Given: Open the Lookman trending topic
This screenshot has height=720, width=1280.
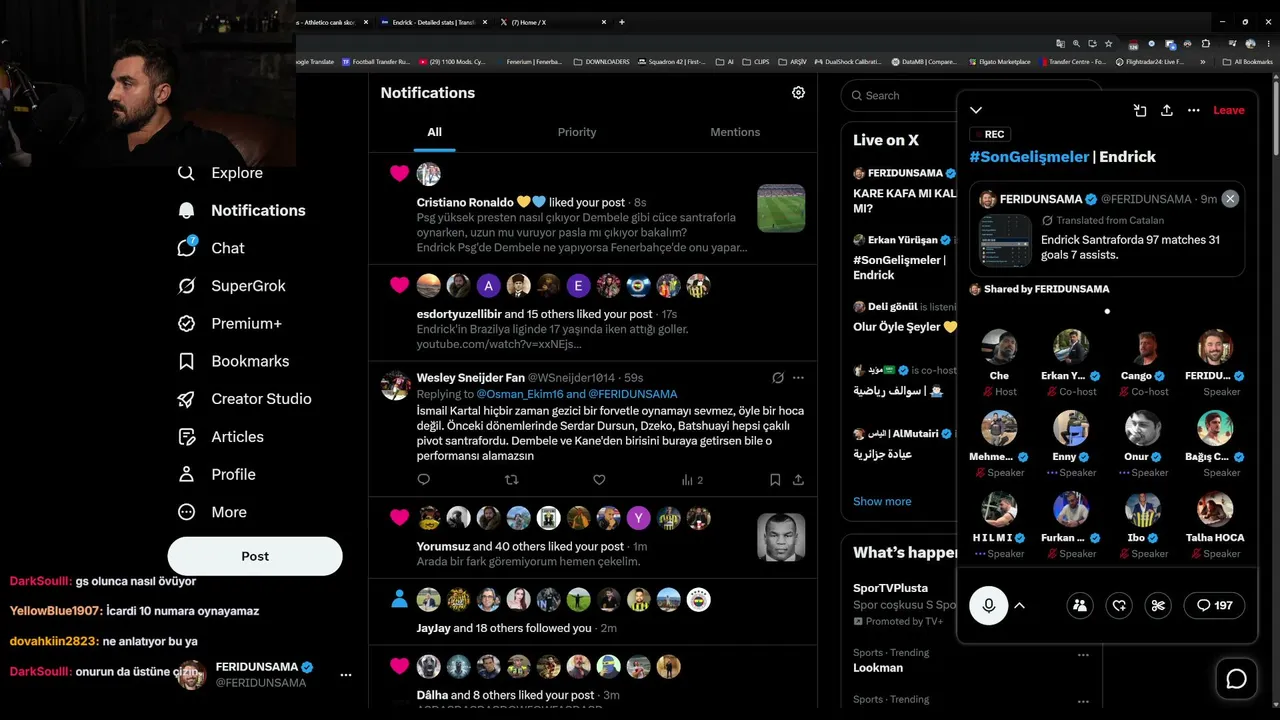Looking at the screenshot, I should click(878, 668).
